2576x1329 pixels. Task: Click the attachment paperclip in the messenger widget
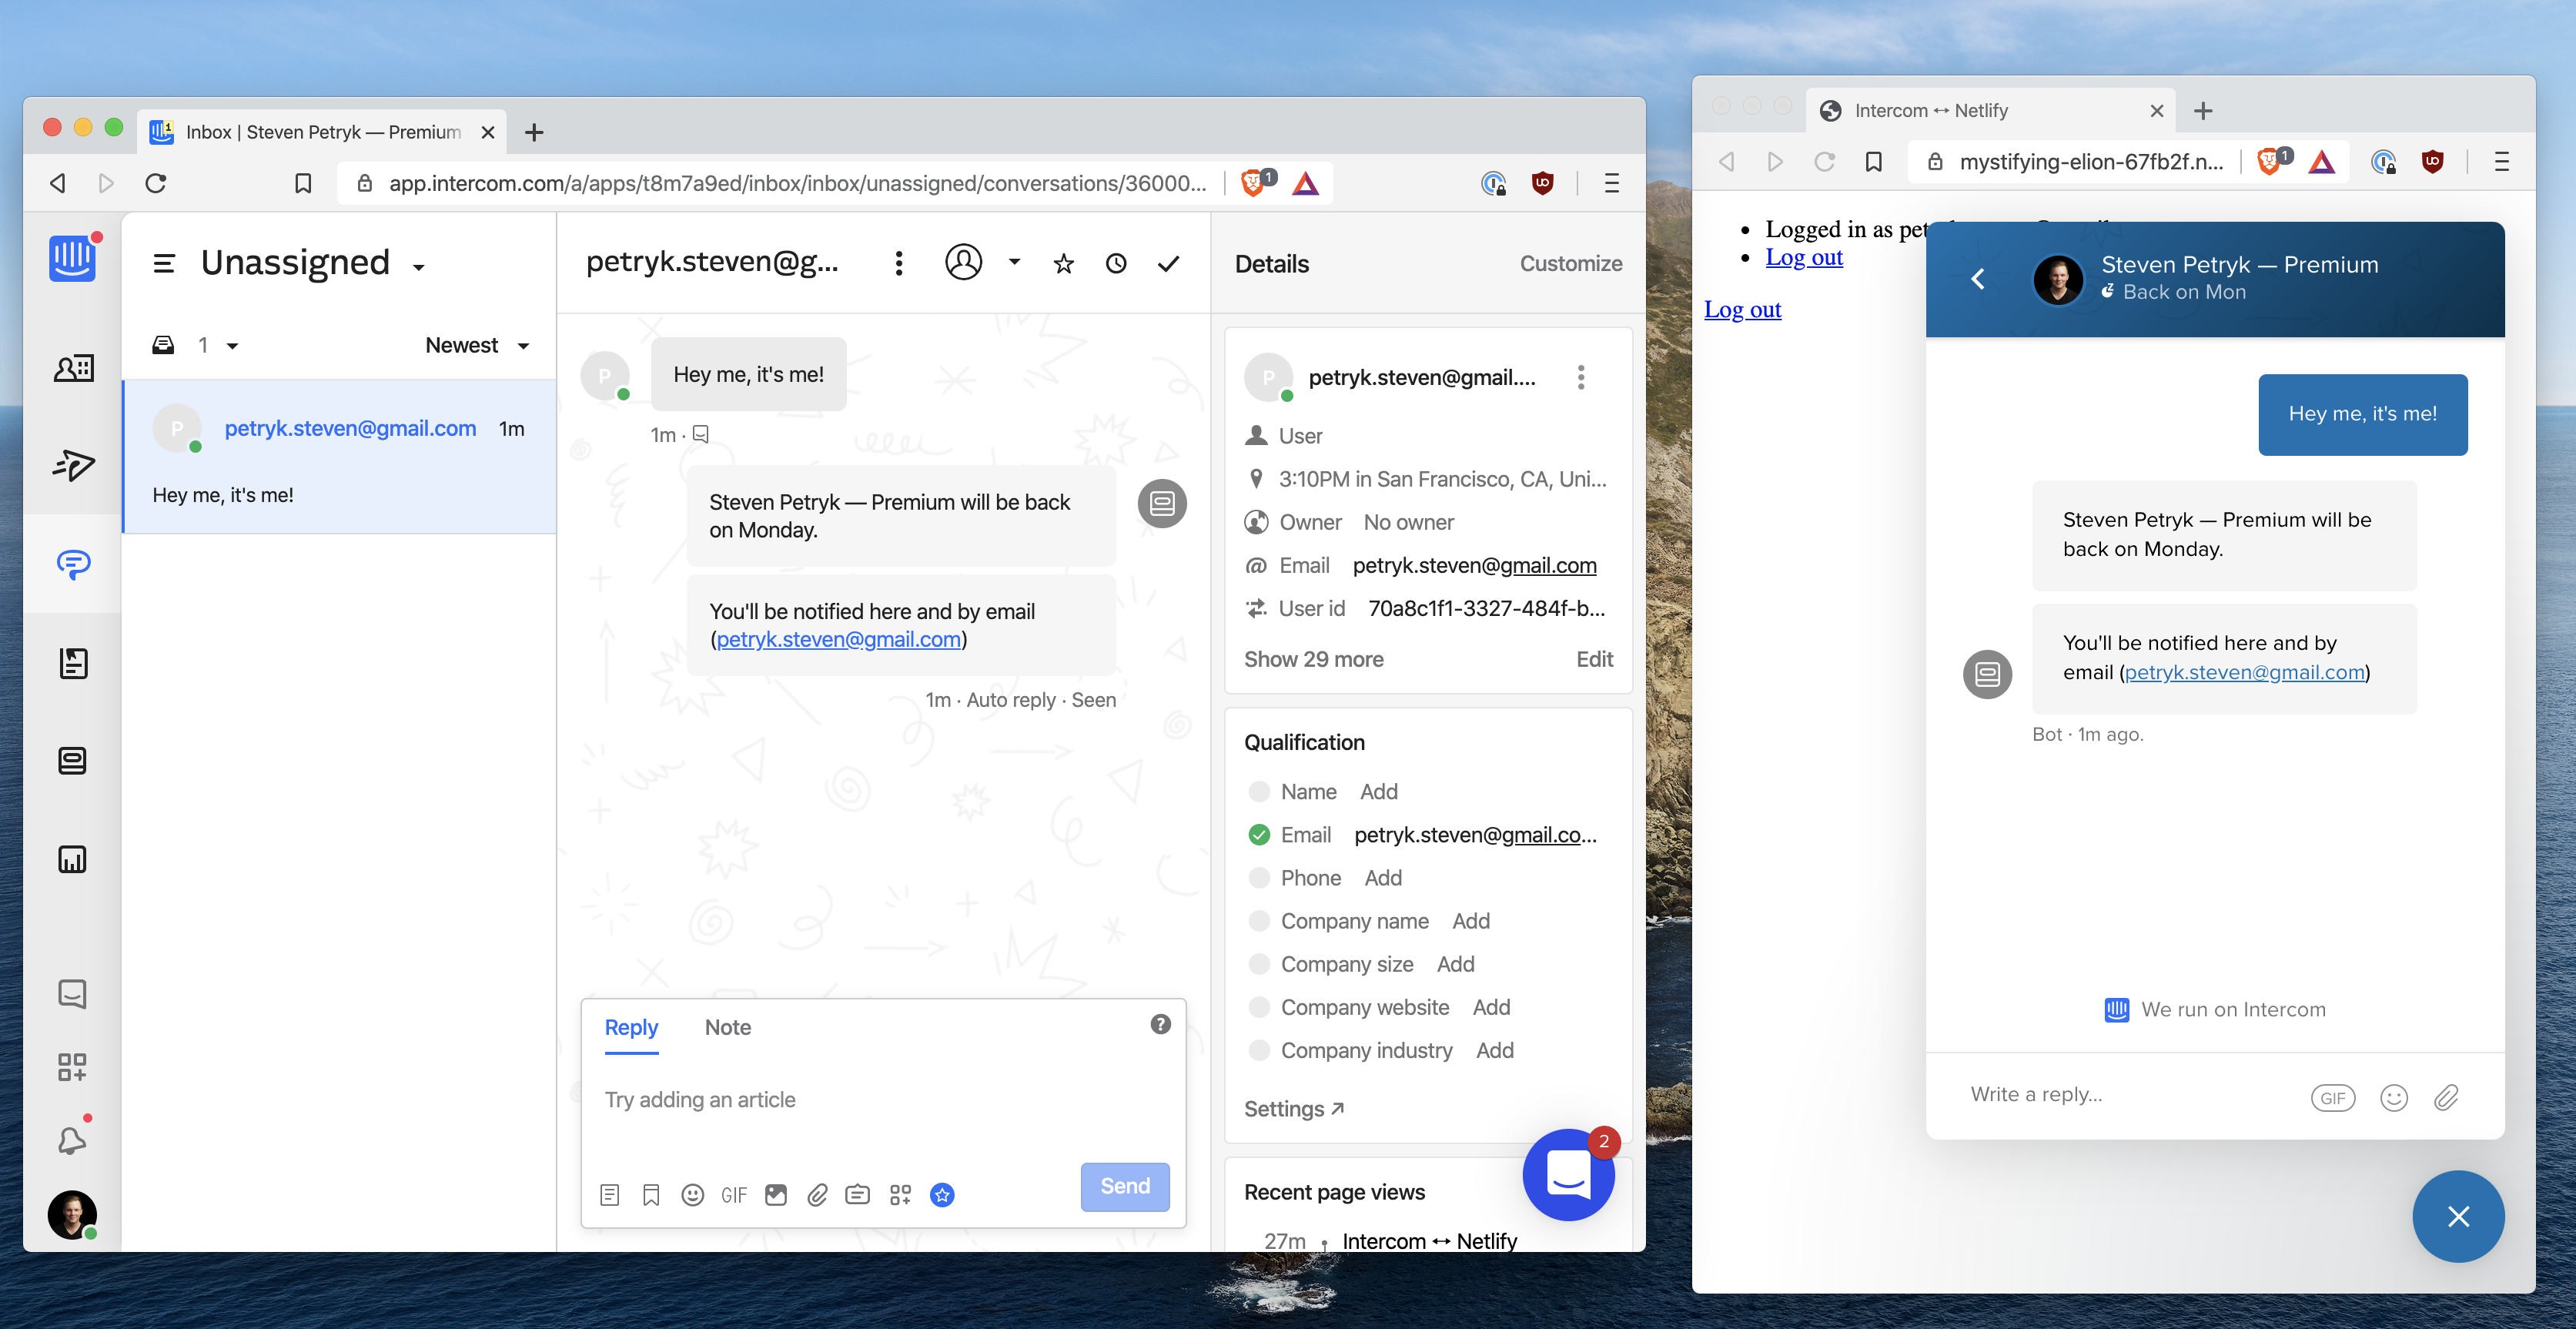point(2446,1097)
